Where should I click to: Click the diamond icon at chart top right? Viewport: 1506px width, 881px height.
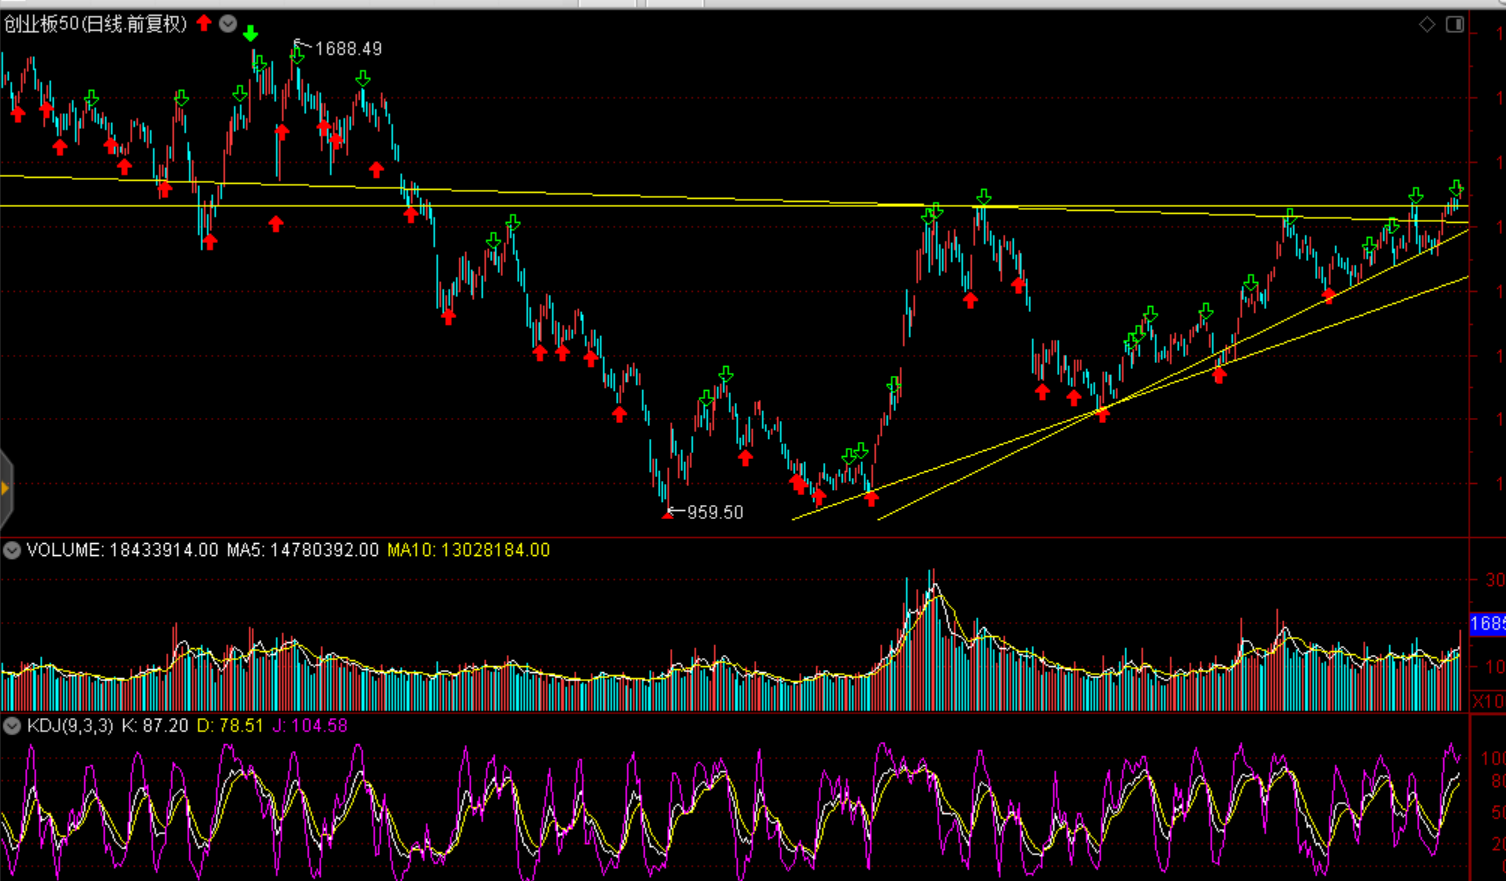[x=1427, y=24]
